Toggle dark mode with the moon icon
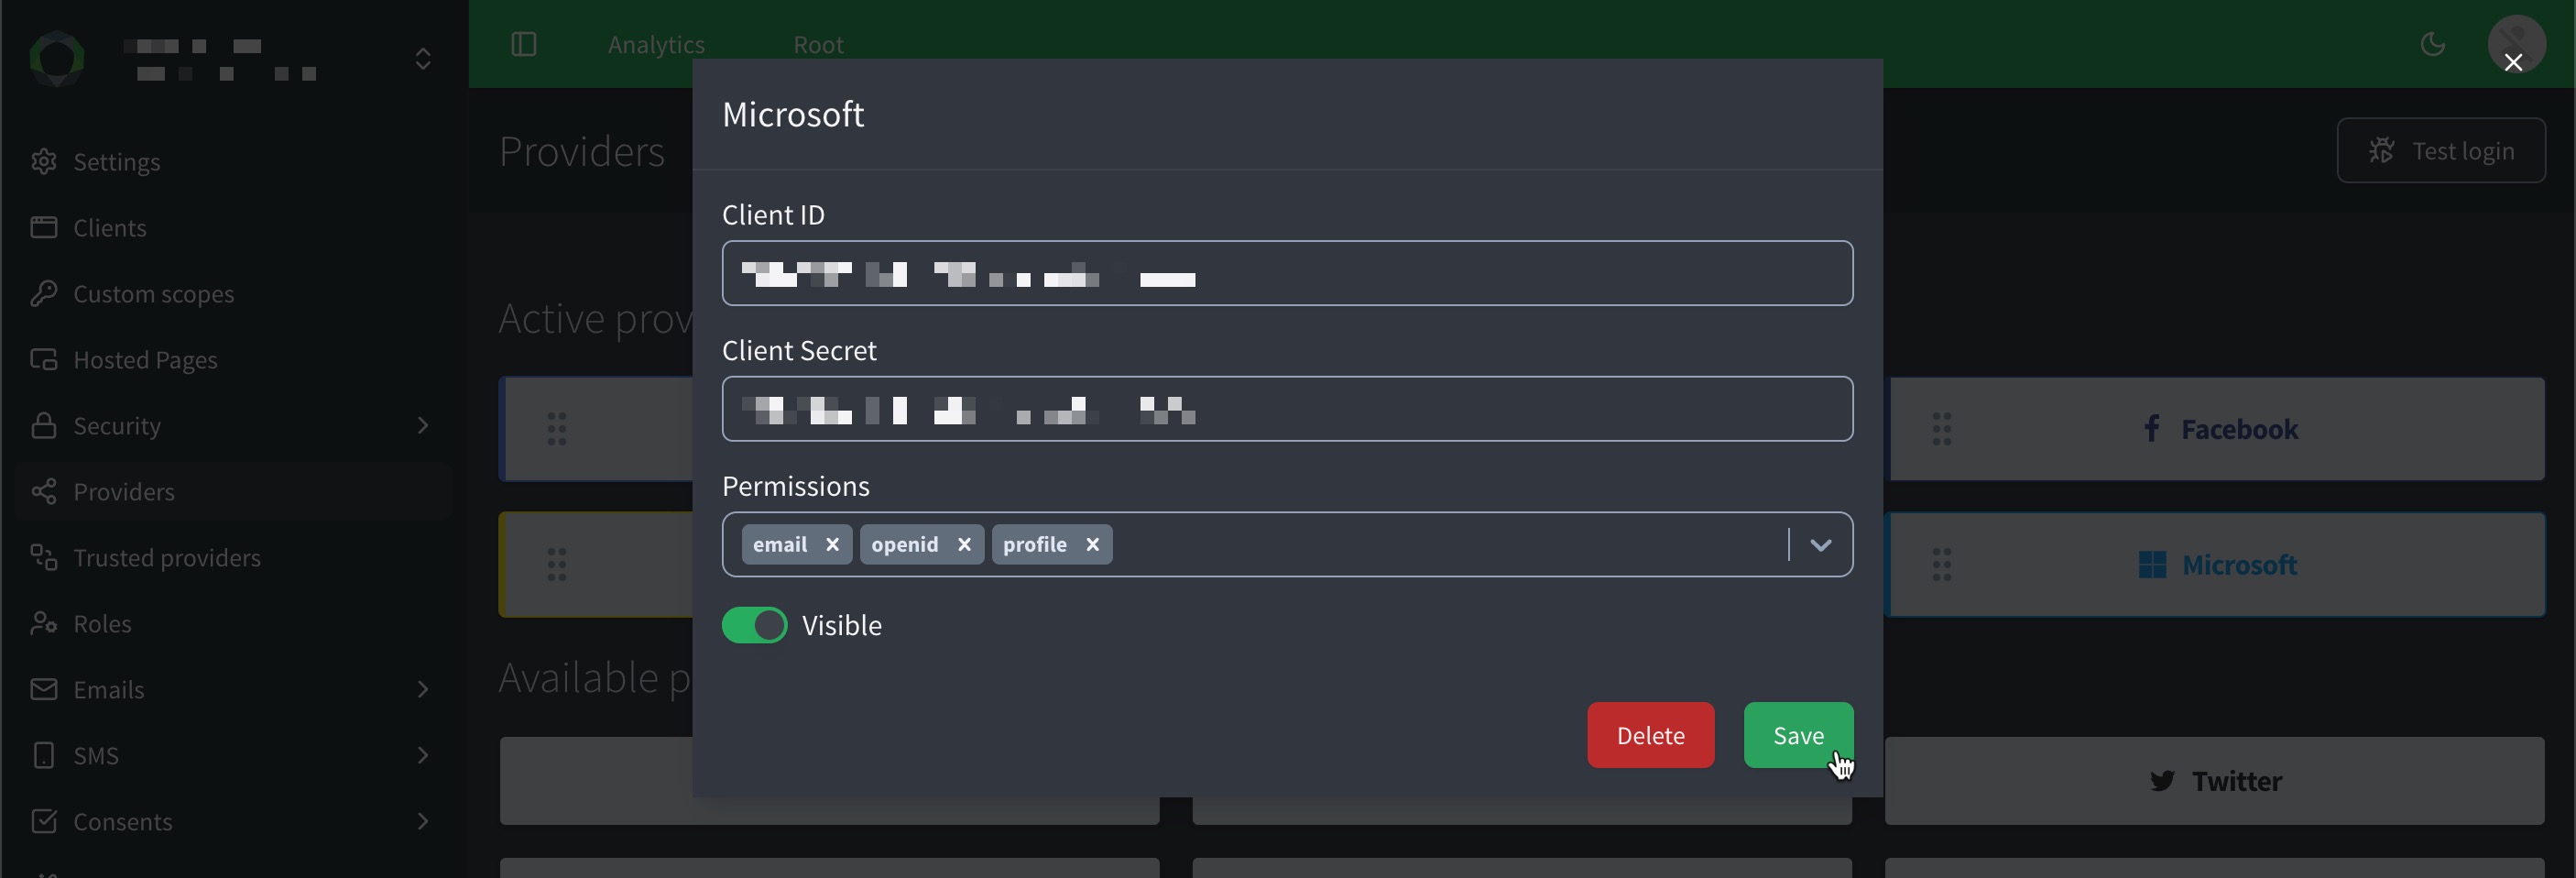 [x=2433, y=44]
